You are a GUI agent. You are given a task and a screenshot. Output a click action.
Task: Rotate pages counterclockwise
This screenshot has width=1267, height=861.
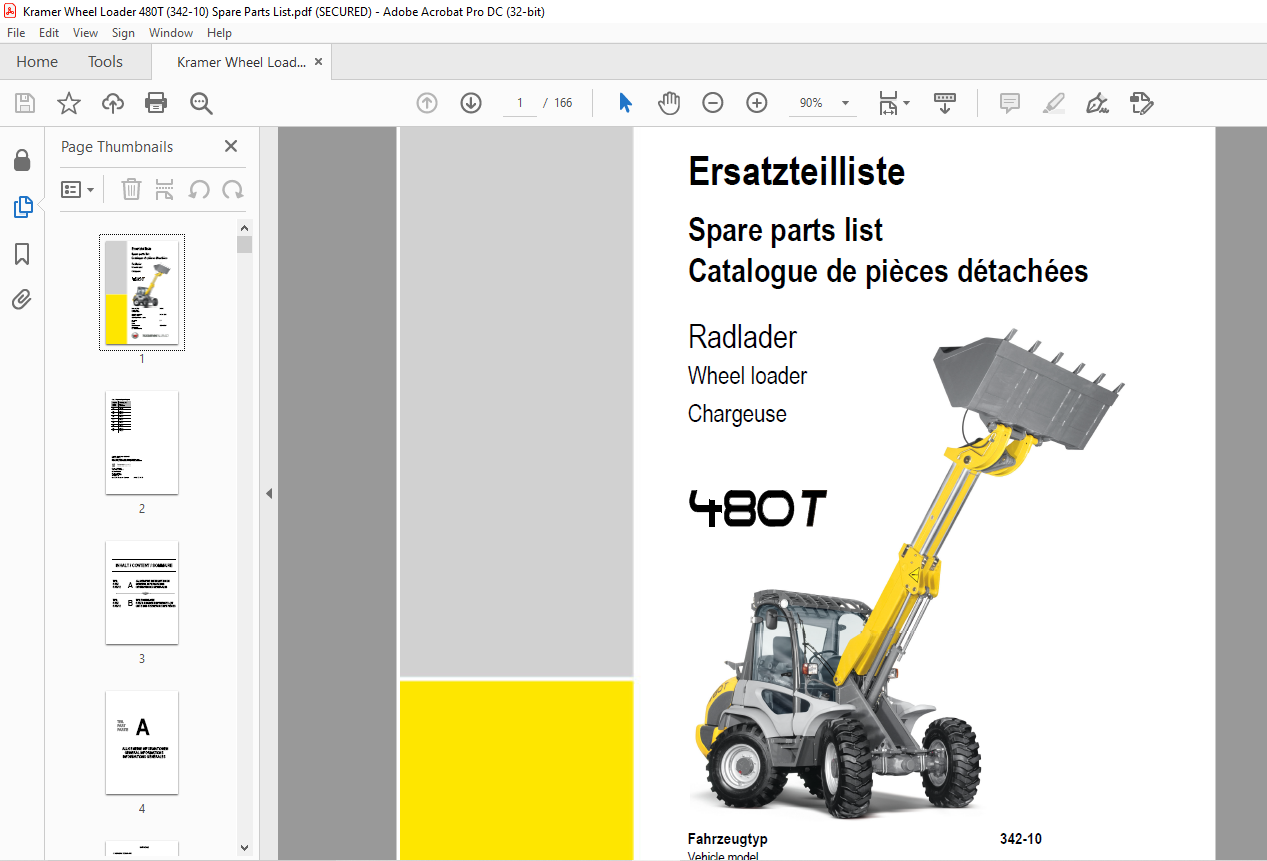[x=199, y=189]
